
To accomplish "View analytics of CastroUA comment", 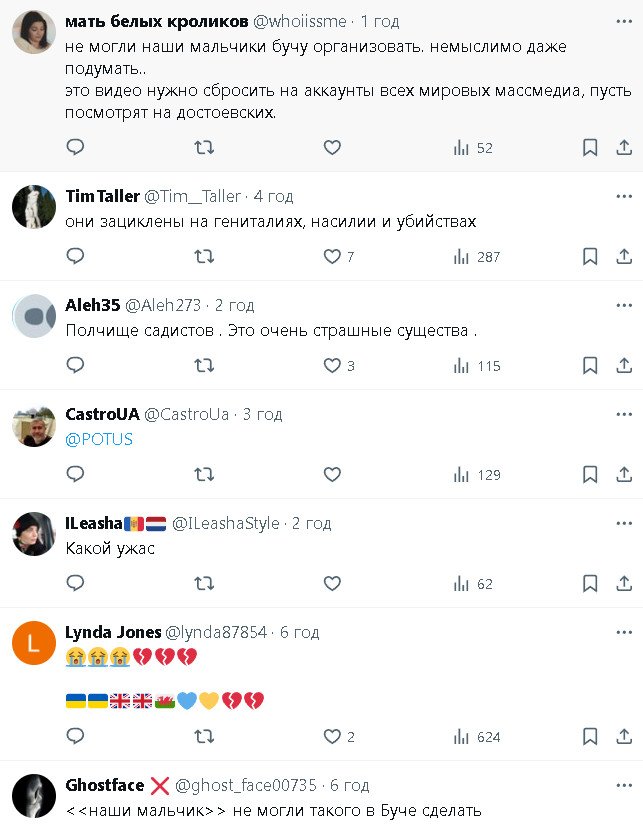I will 462,475.
